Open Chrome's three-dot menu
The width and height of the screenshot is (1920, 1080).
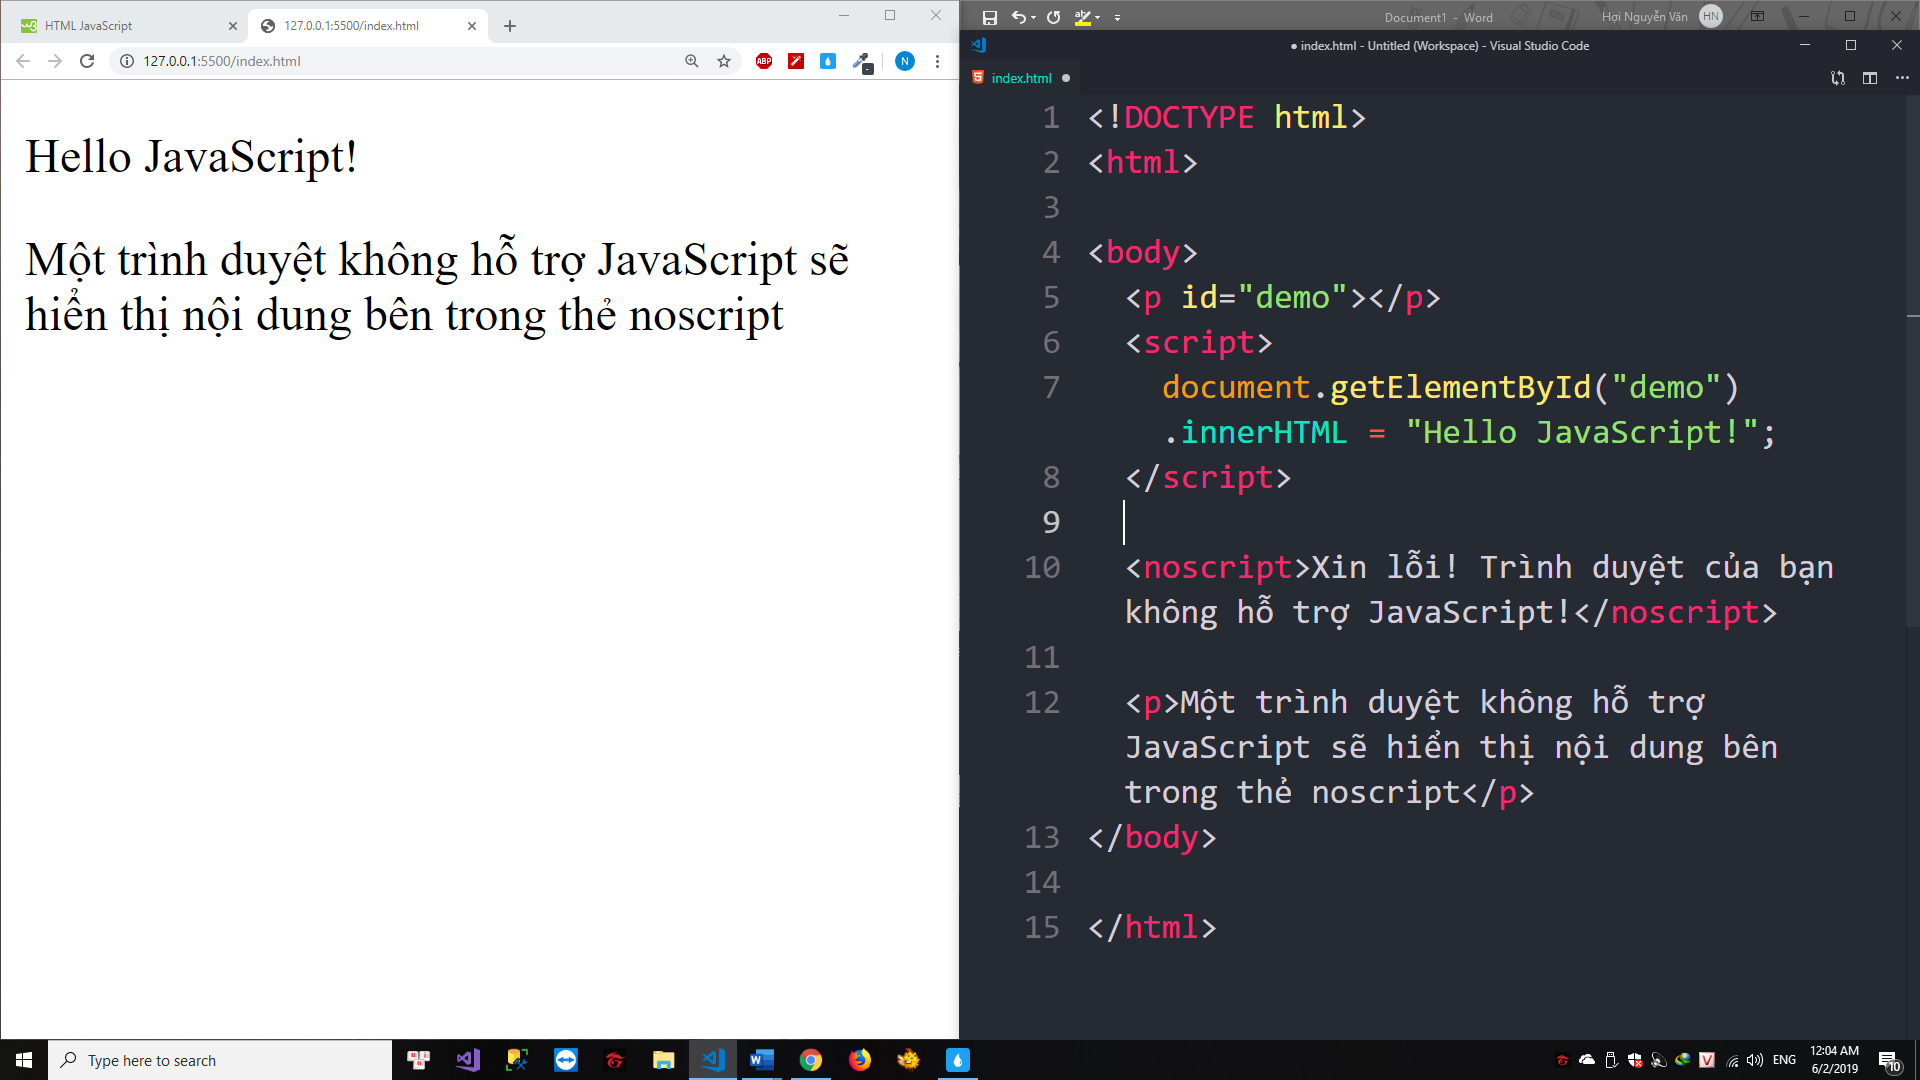(937, 61)
